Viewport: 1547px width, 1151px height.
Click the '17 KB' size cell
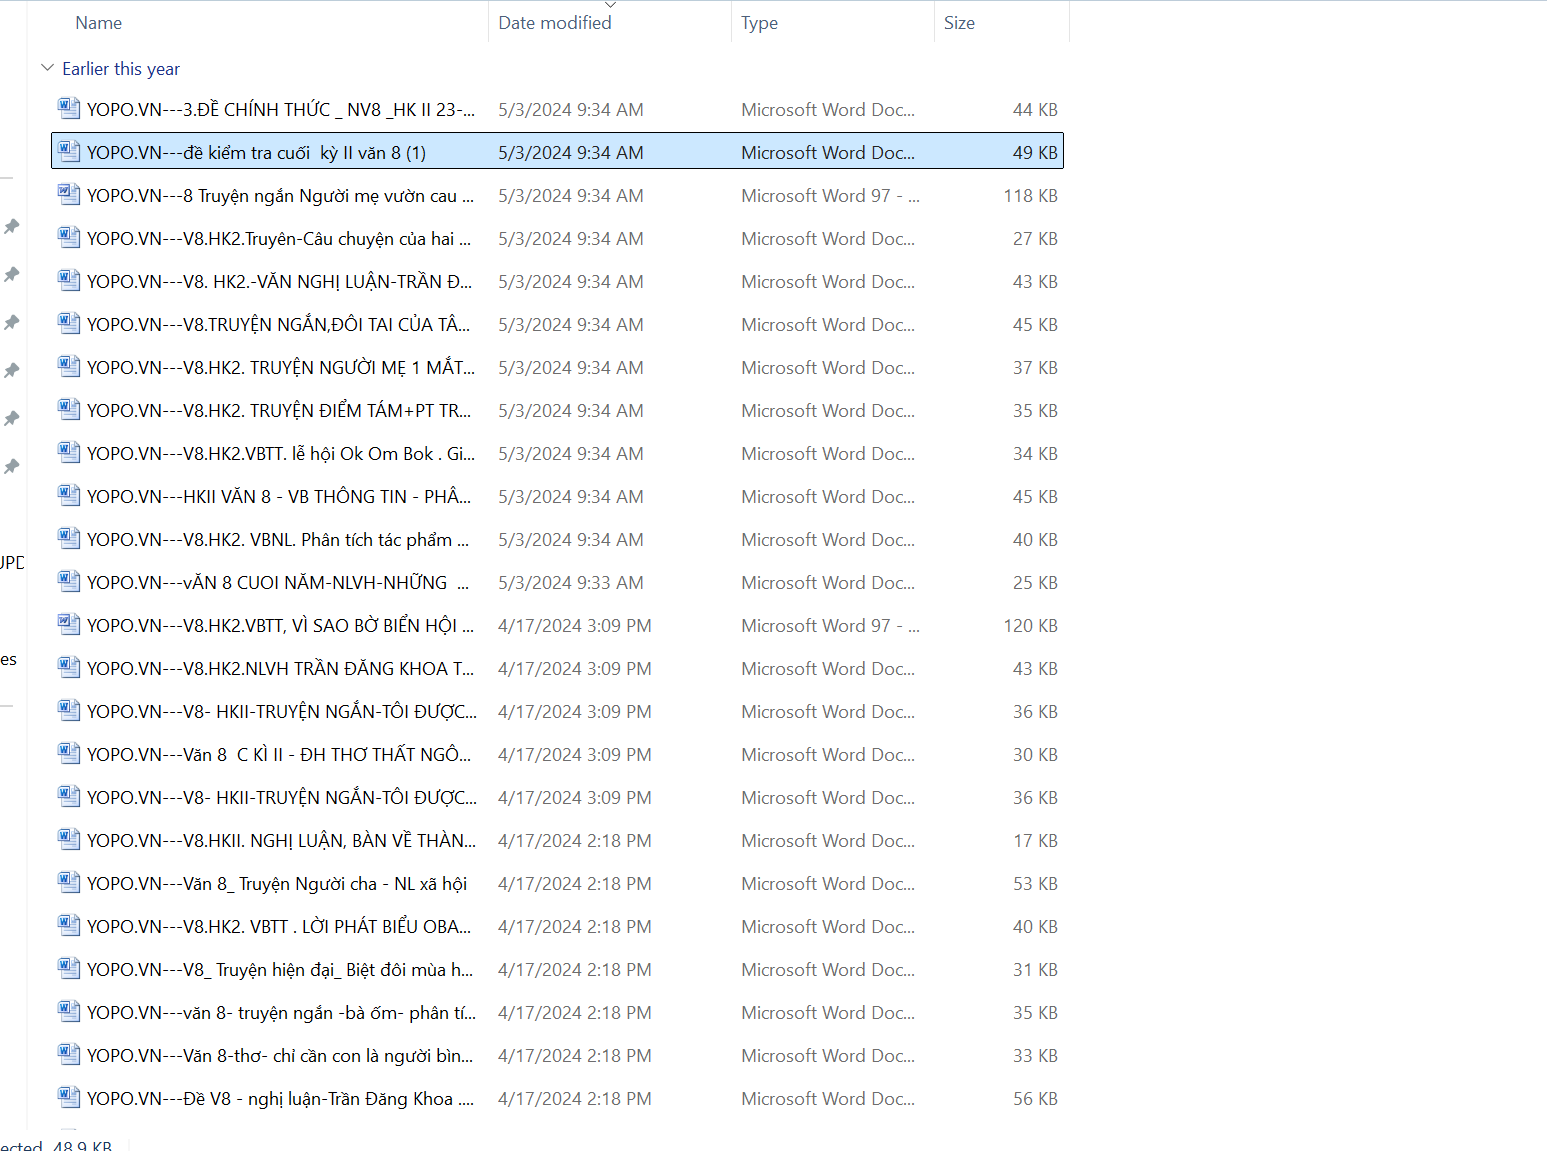pos(1035,841)
